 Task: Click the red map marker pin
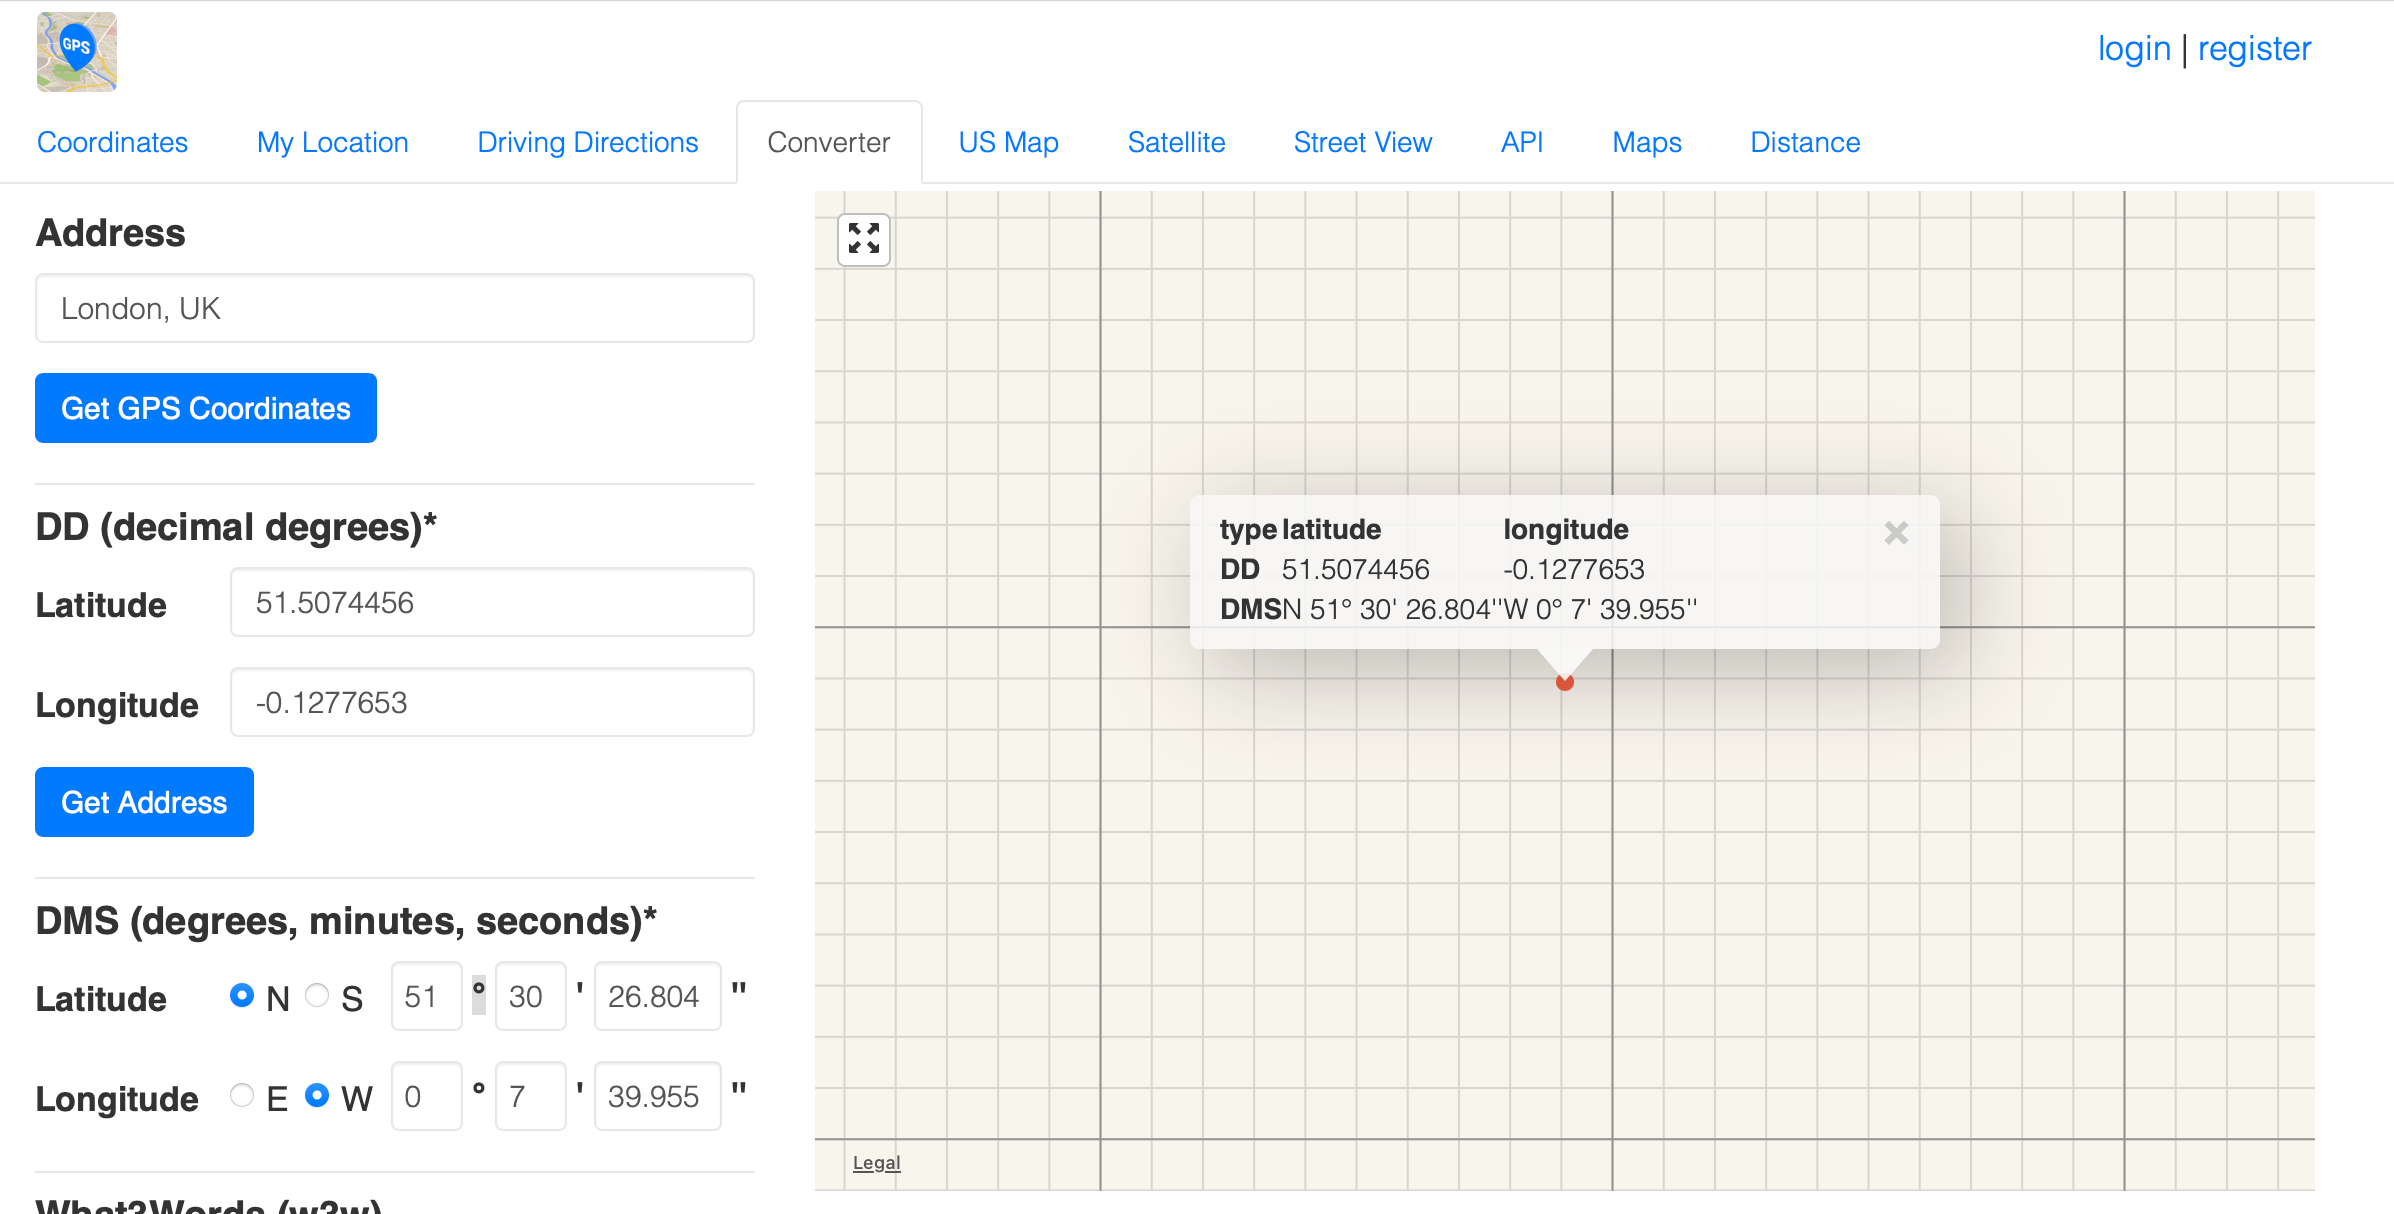pyautogui.click(x=1565, y=683)
